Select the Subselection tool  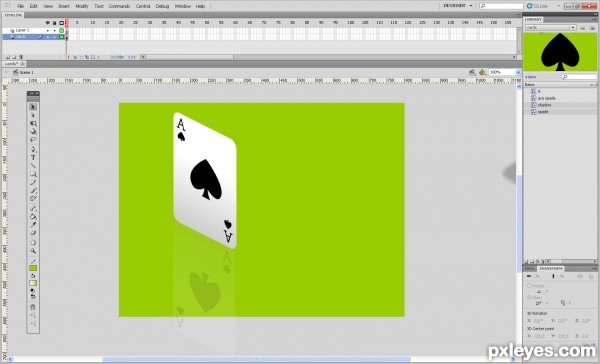[x=33, y=115]
